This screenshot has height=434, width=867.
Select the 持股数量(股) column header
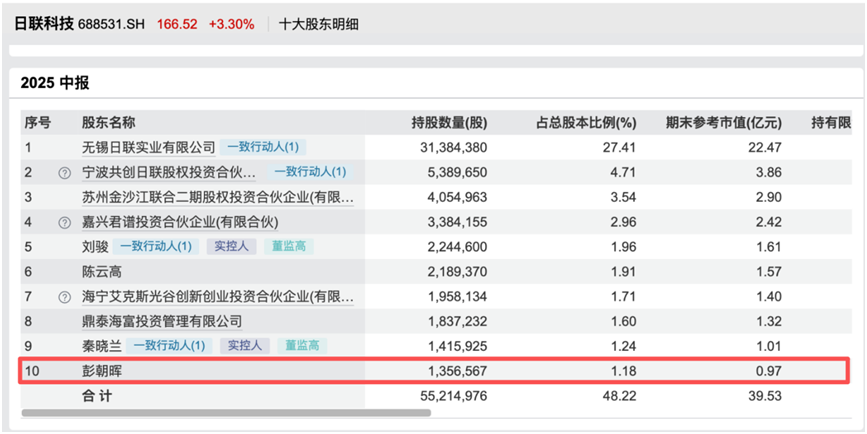(449, 123)
